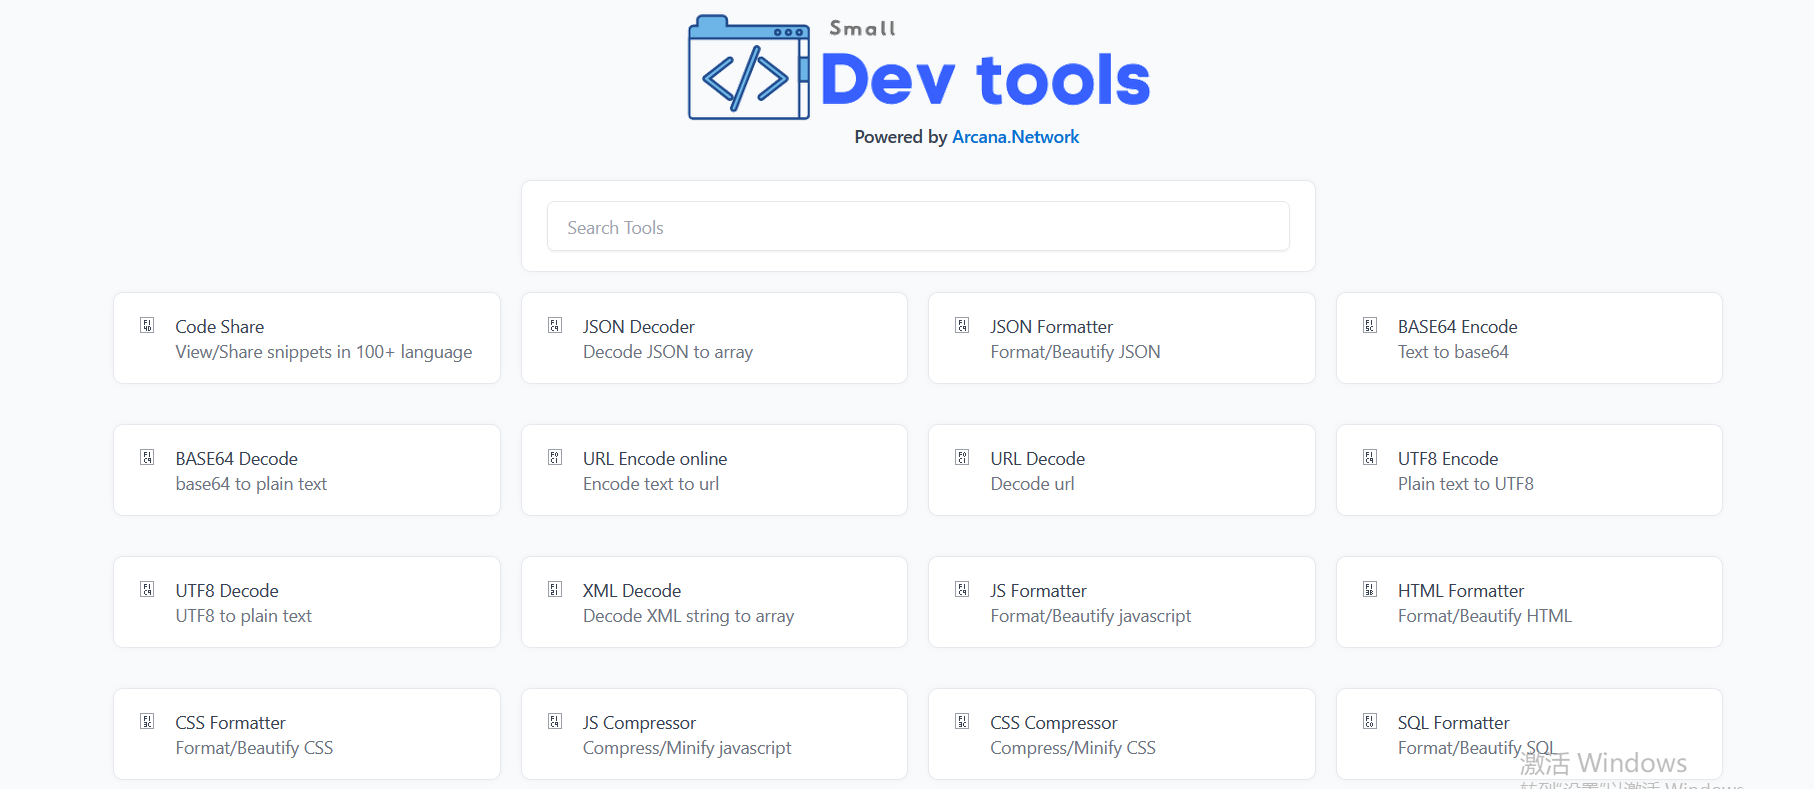
Task: Open the JSON Decoder tool title
Action: point(639,327)
